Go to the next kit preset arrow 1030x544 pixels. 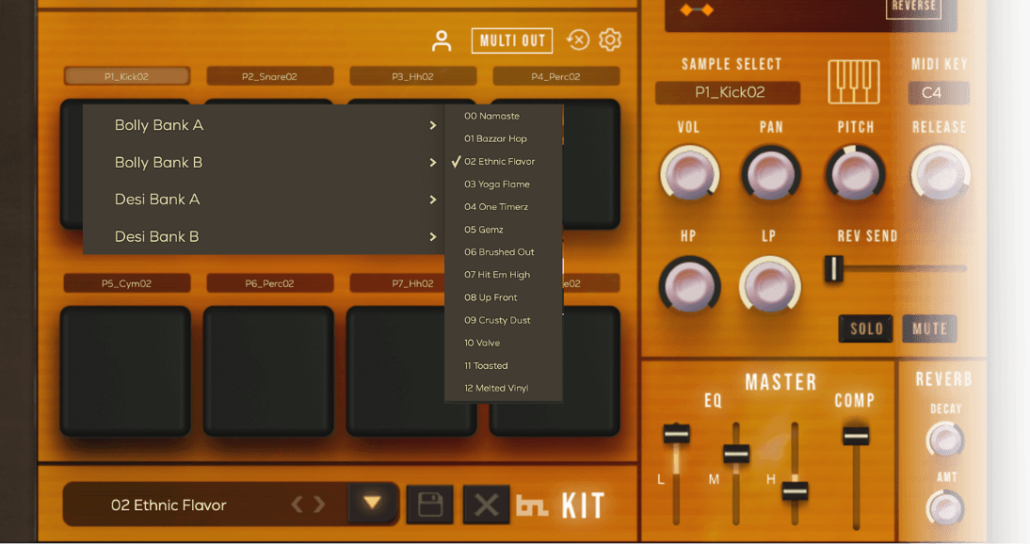click(x=320, y=505)
